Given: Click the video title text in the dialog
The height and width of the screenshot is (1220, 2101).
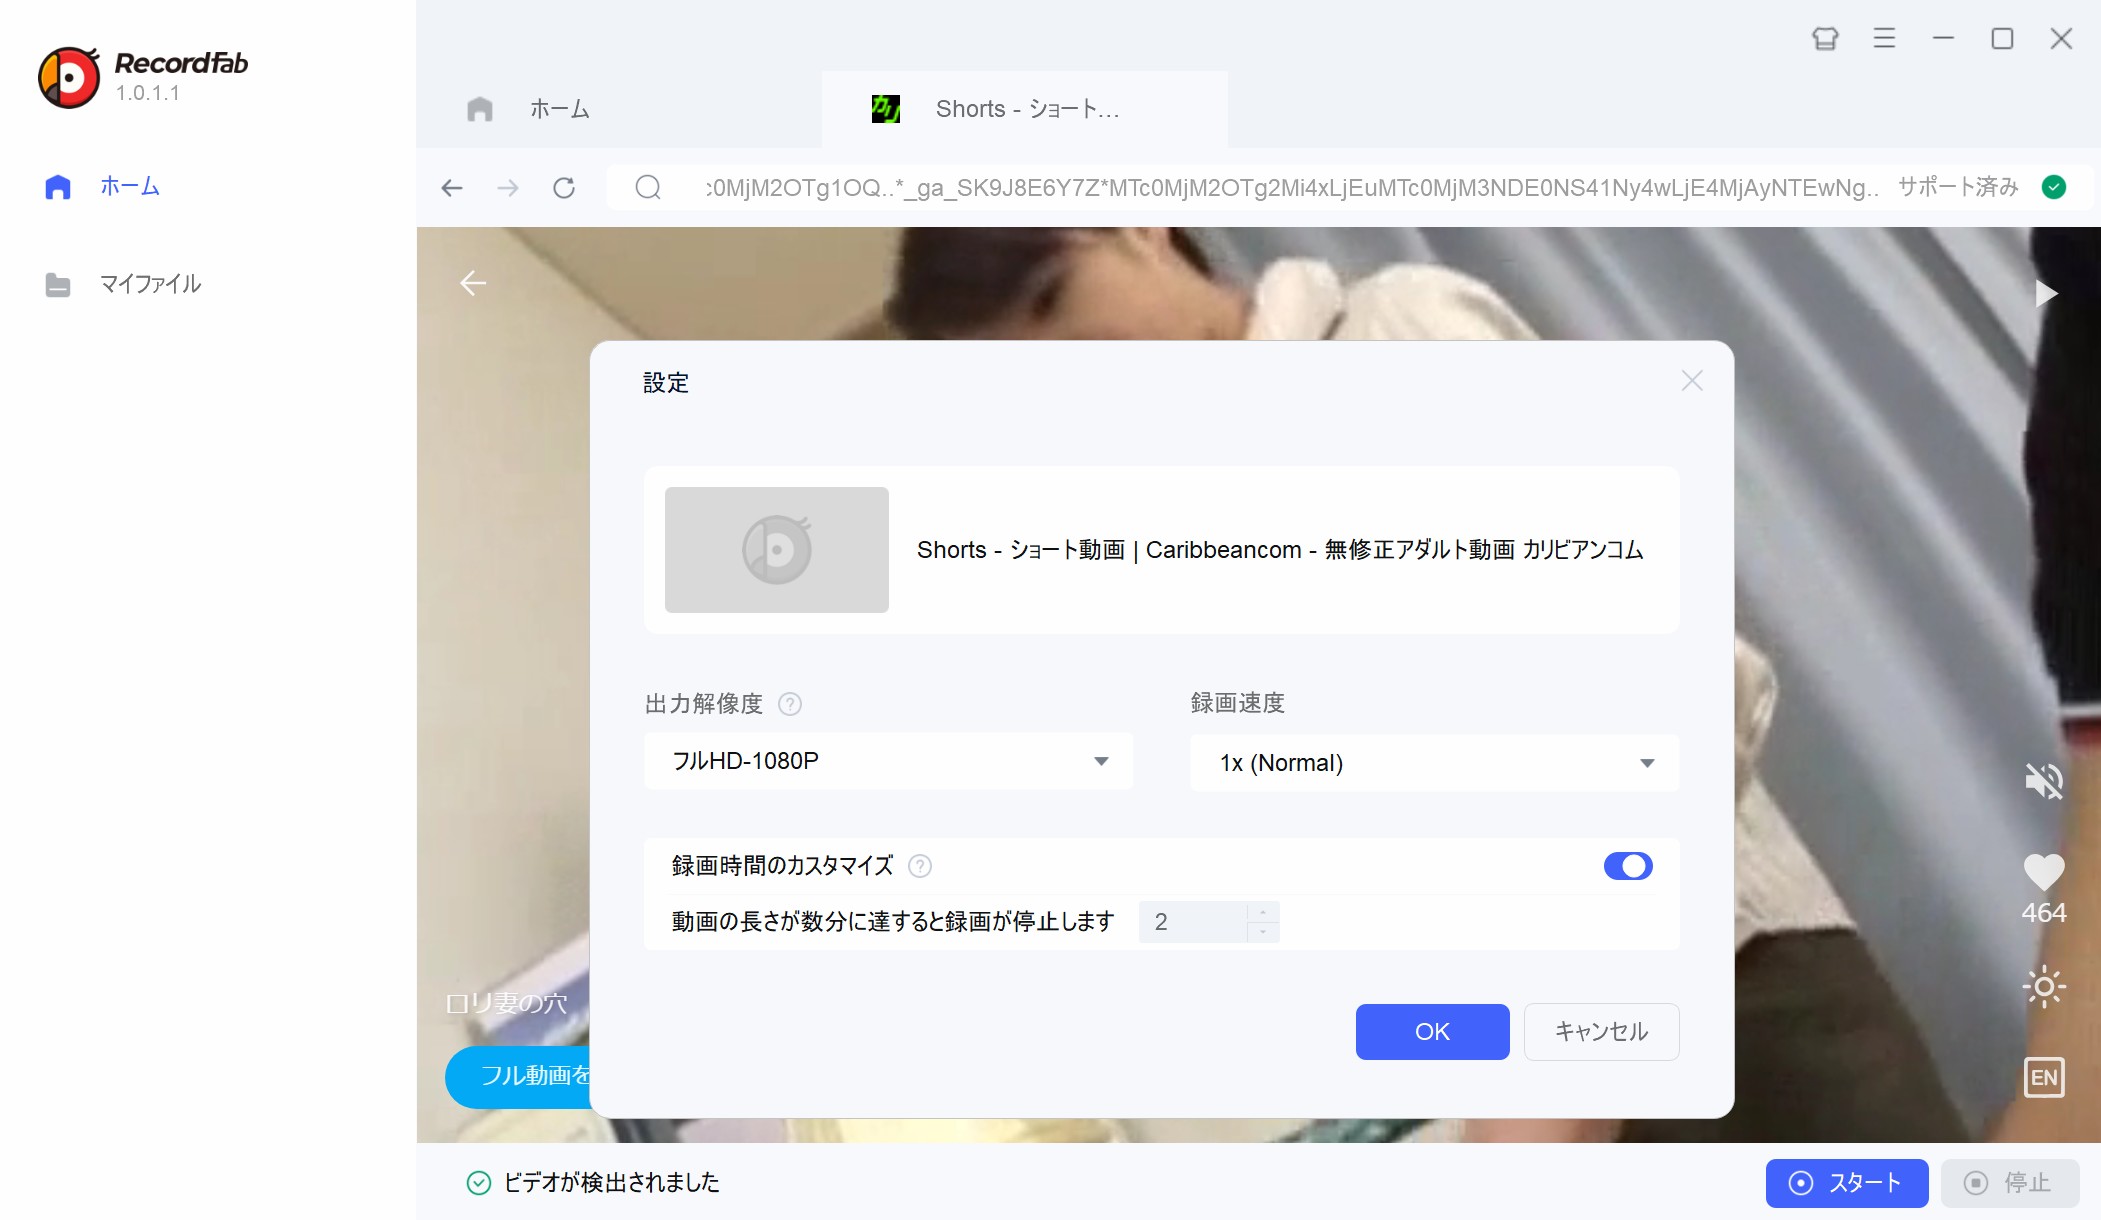Looking at the screenshot, I should (1280, 550).
